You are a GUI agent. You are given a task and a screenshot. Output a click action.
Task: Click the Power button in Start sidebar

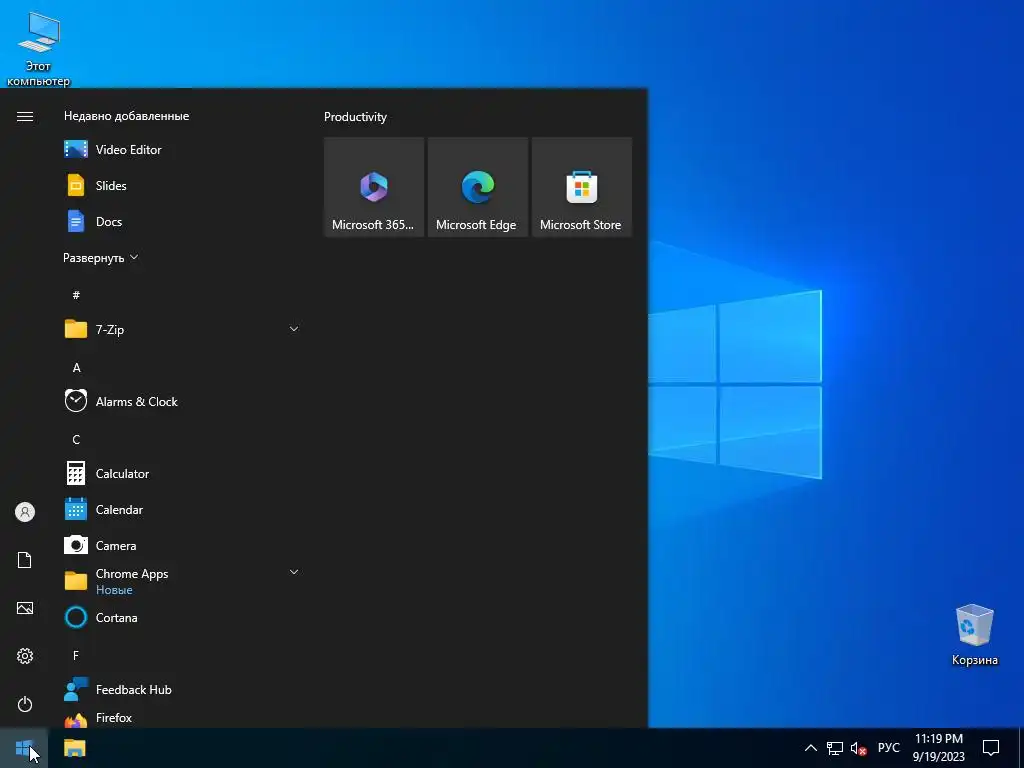[25, 704]
